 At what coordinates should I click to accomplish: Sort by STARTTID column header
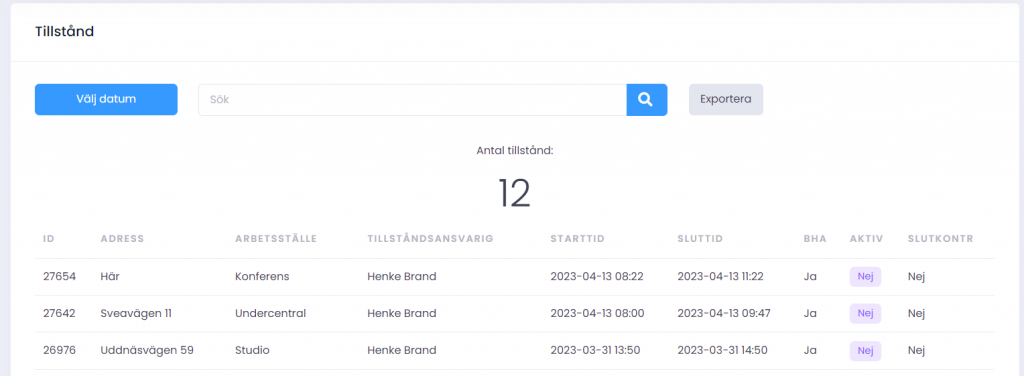click(x=577, y=239)
